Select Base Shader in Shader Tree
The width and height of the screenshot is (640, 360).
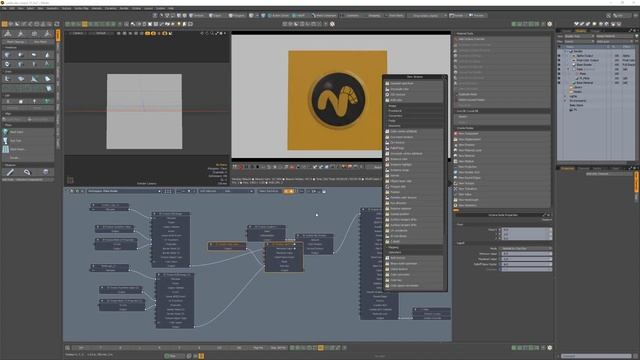point(584,65)
